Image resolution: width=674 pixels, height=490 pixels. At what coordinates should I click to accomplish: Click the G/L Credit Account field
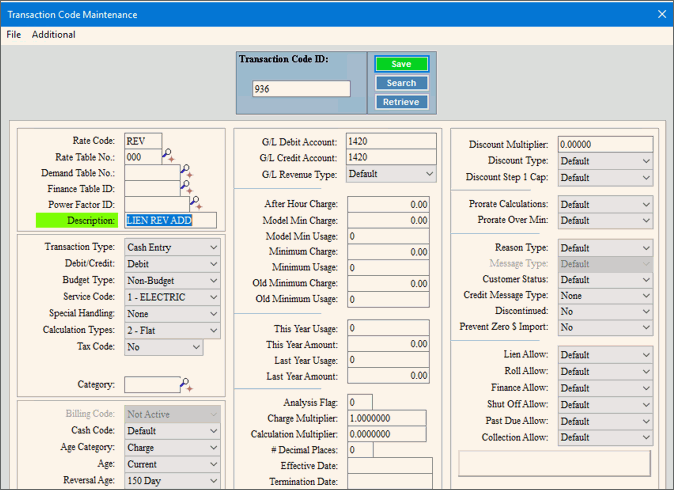(391, 157)
